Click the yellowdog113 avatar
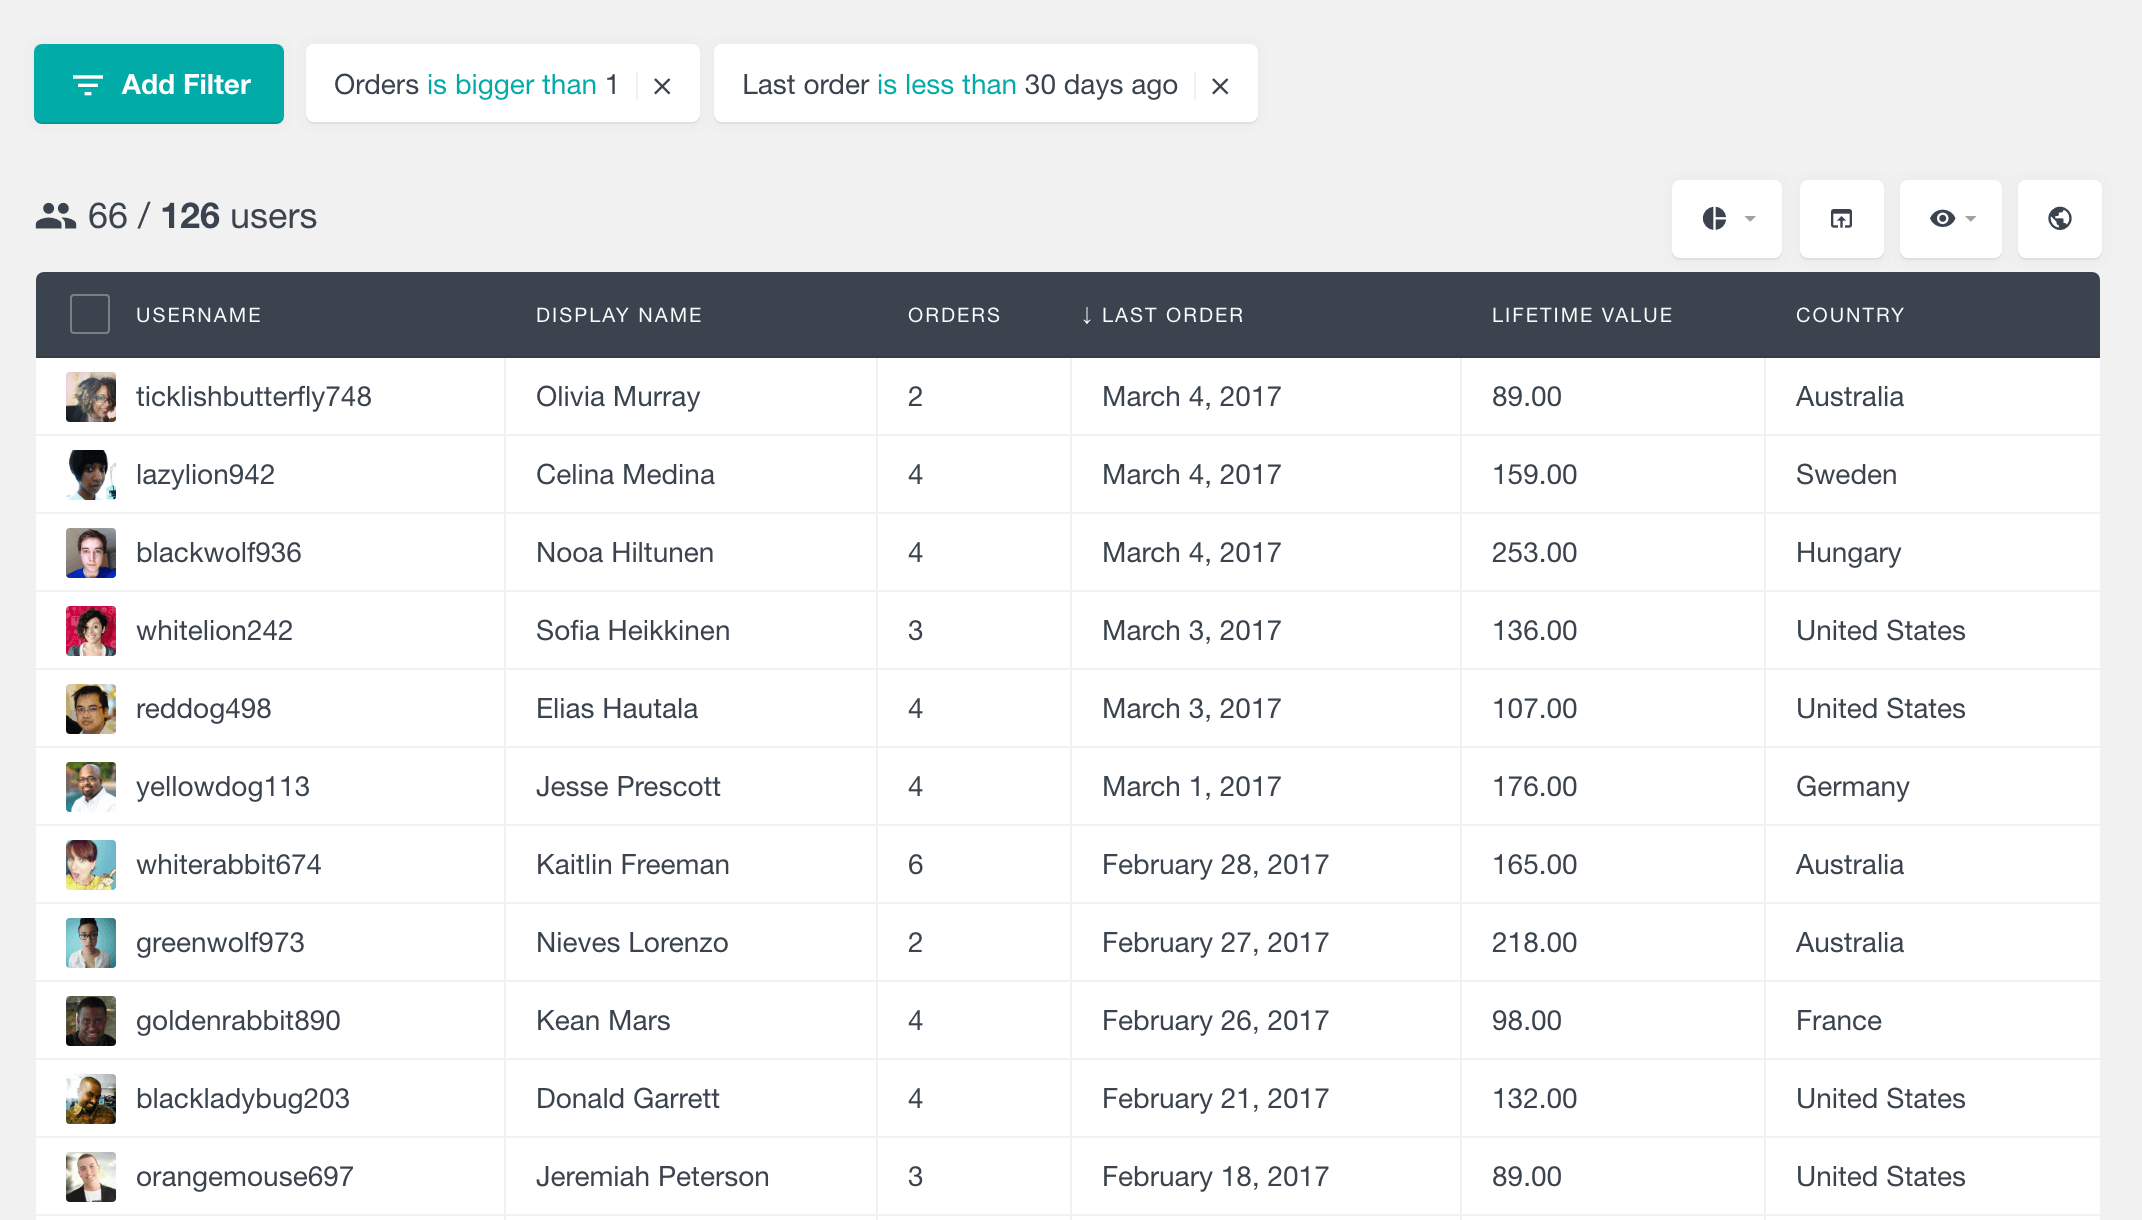The width and height of the screenshot is (2142, 1220). (91, 787)
